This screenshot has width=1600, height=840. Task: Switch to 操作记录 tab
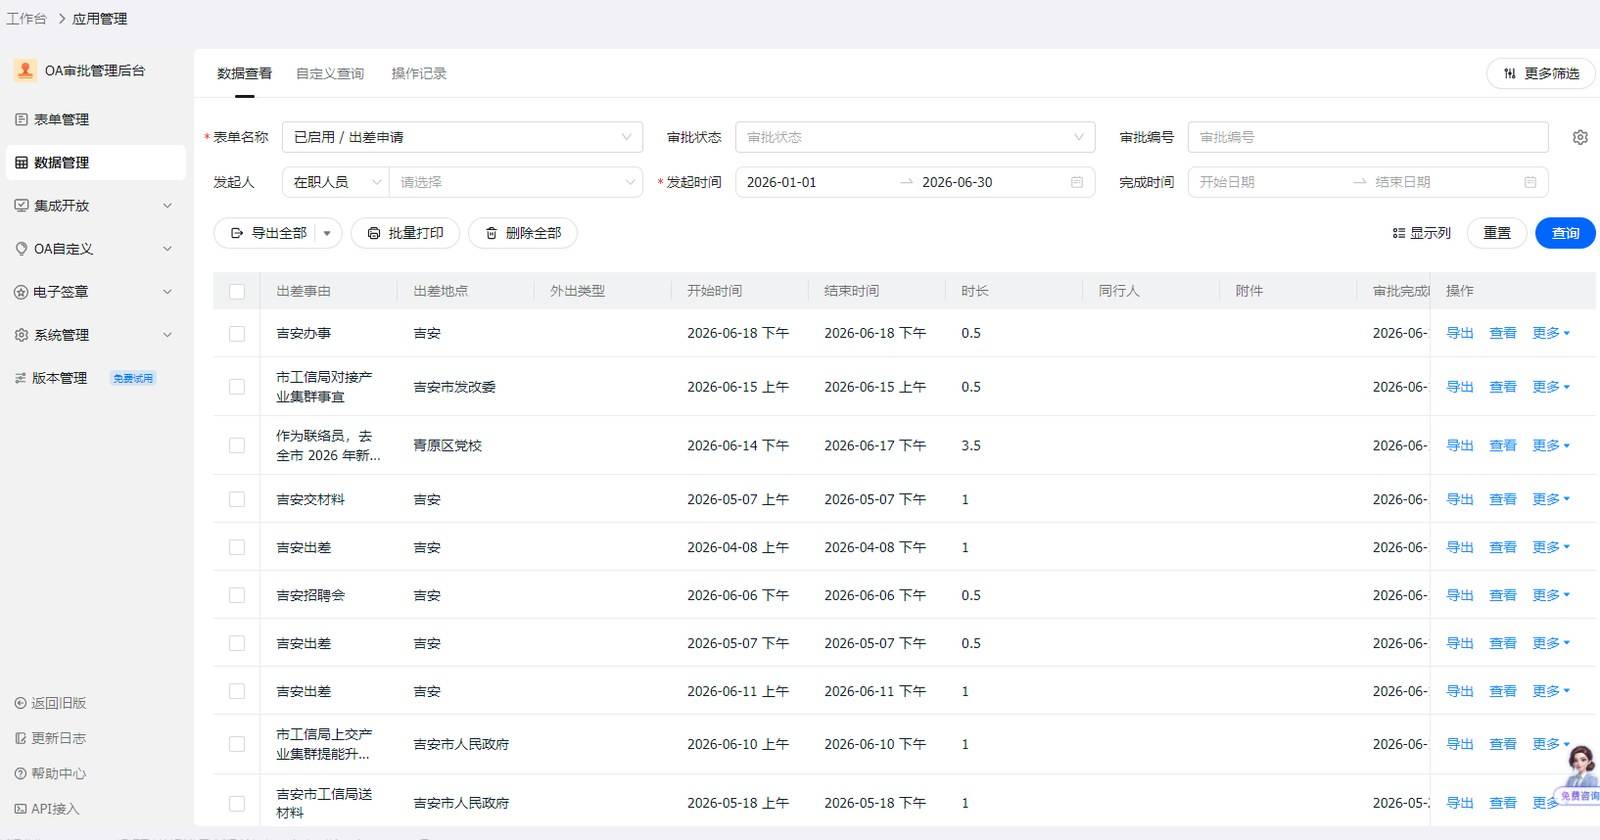(x=419, y=73)
